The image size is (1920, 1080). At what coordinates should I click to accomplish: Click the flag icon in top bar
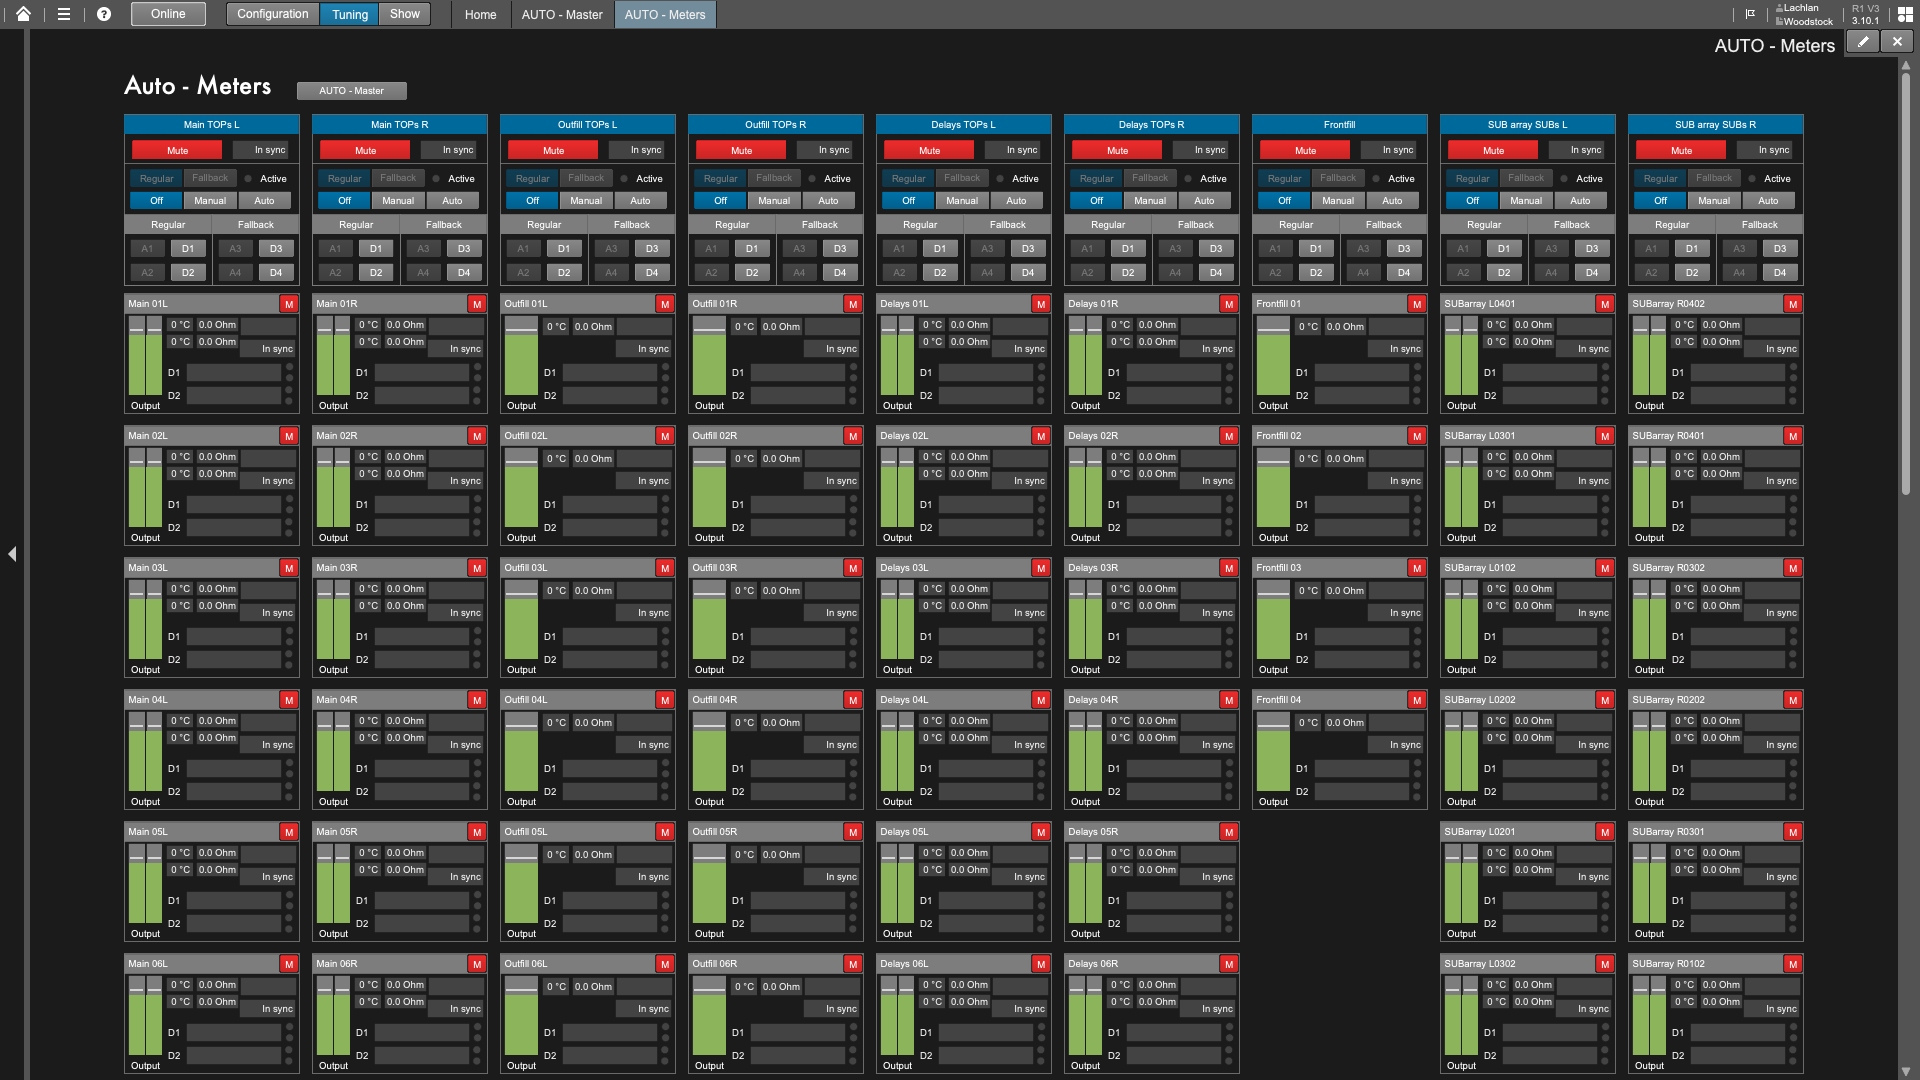tap(1750, 14)
